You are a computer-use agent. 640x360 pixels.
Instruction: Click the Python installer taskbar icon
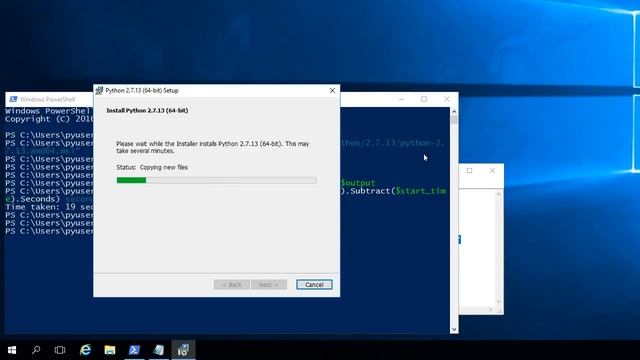pyautogui.click(x=183, y=350)
